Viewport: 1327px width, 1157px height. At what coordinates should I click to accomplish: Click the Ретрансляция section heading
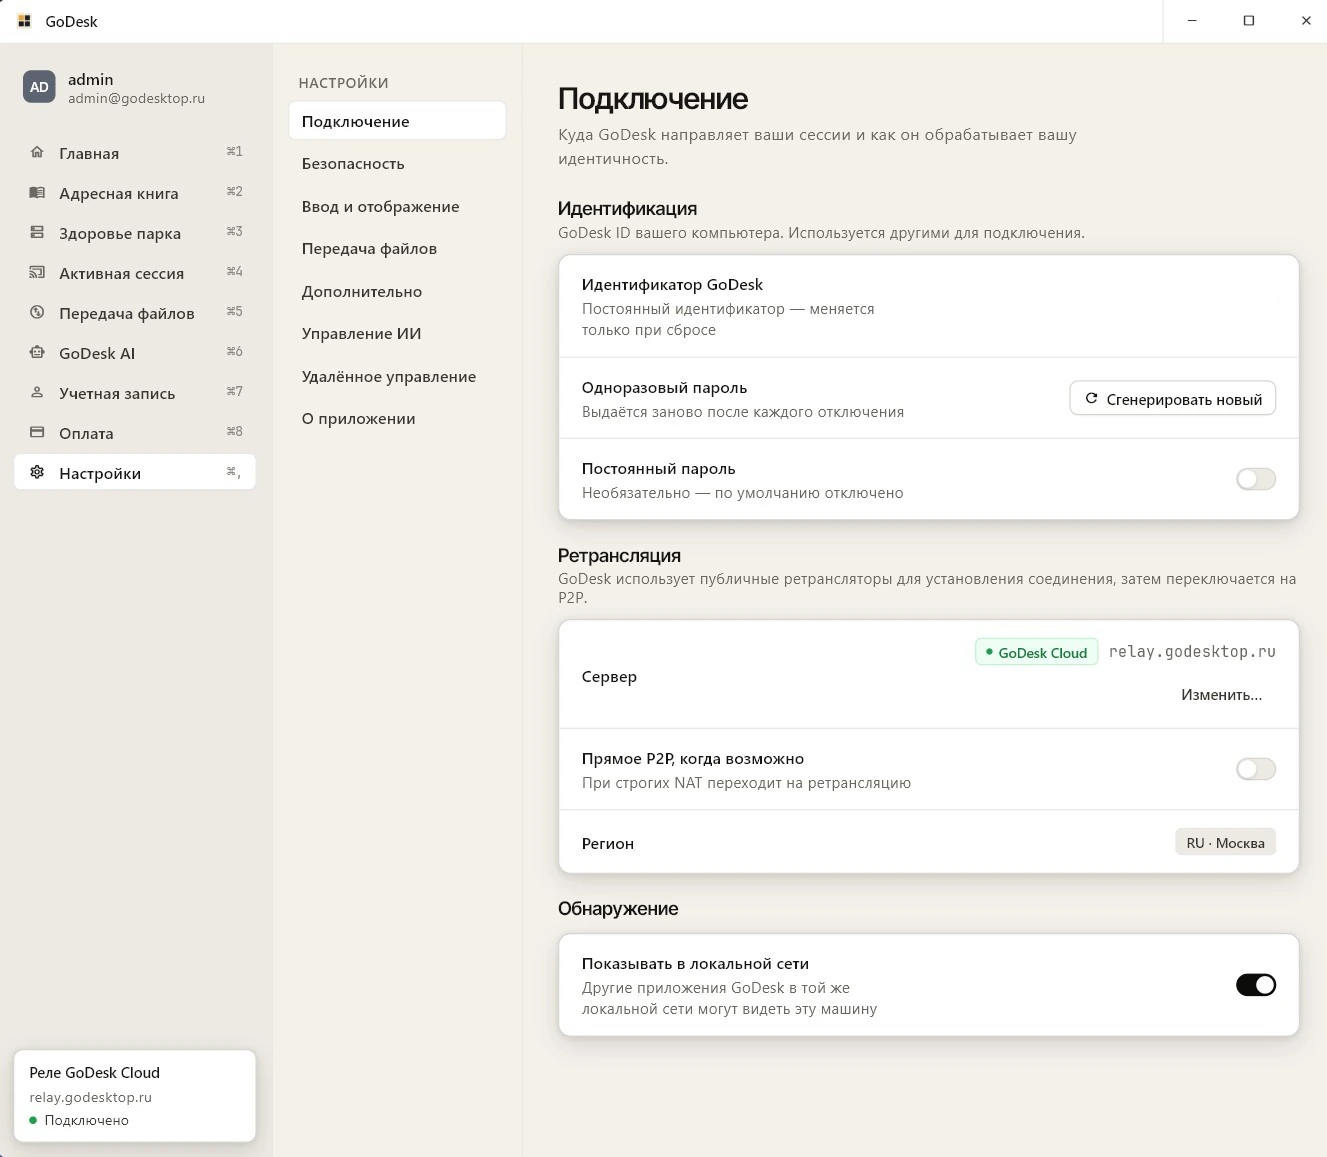coord(619,555)
